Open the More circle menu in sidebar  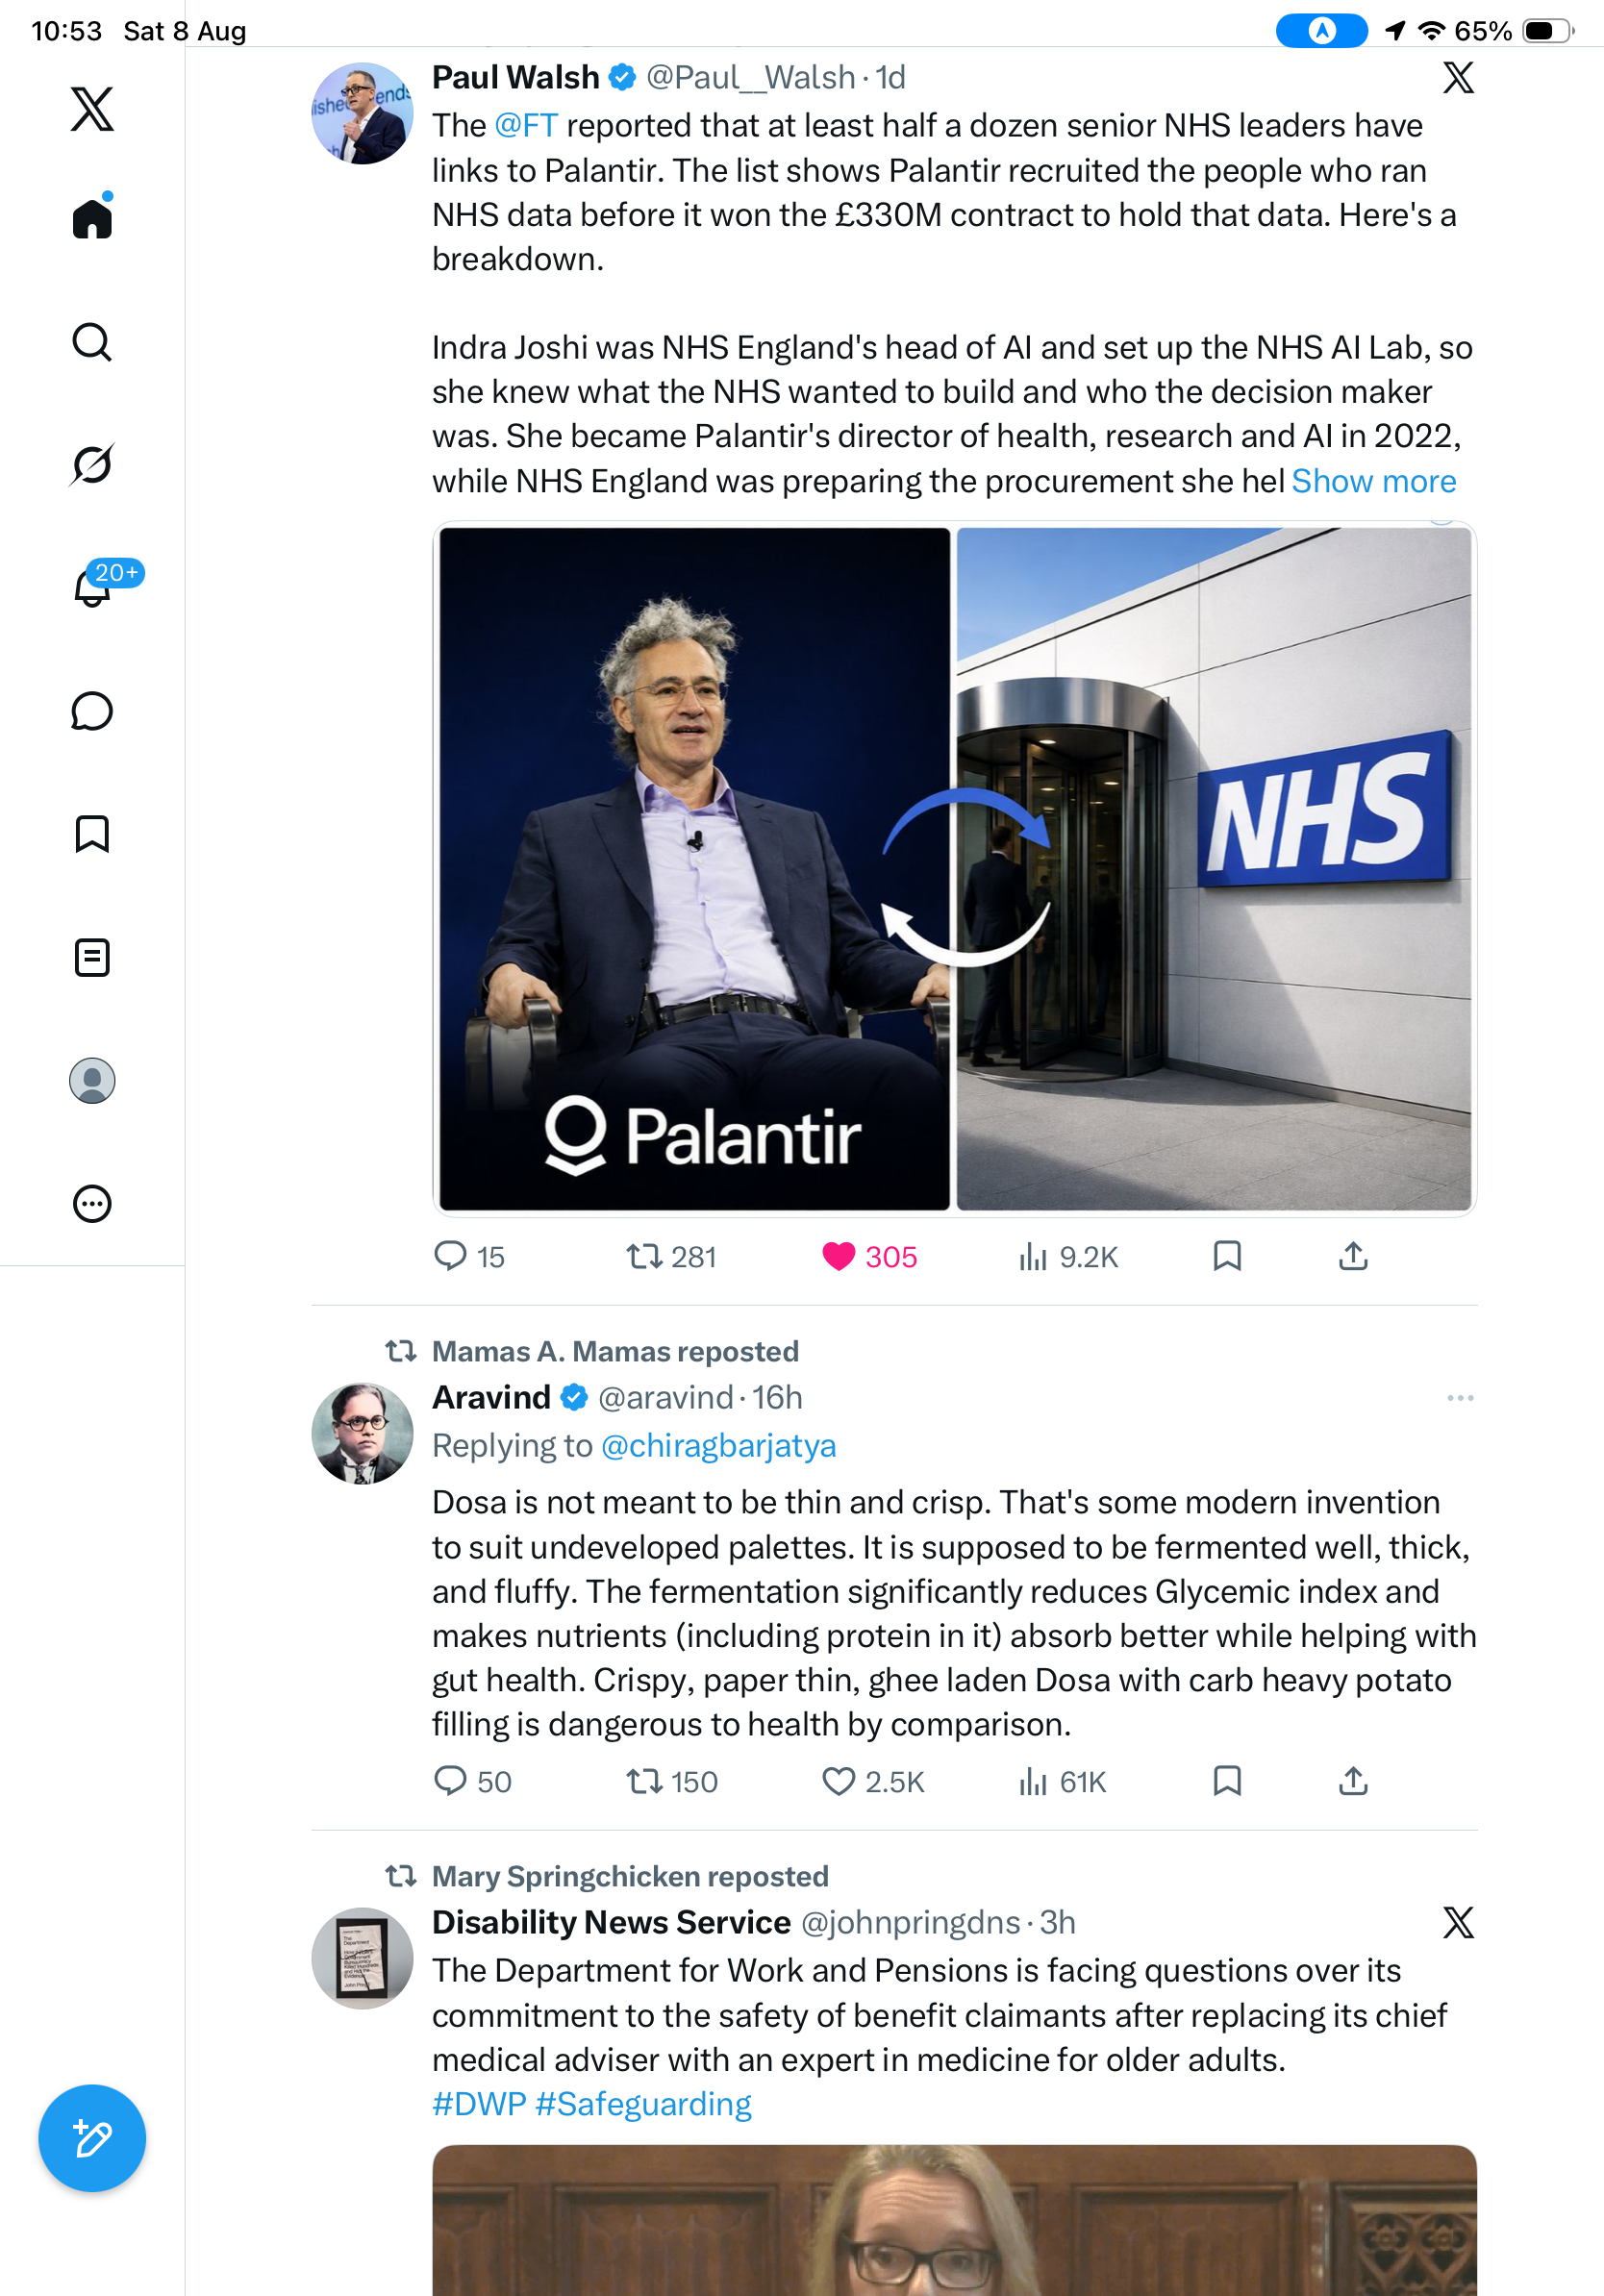(92, 1203)
